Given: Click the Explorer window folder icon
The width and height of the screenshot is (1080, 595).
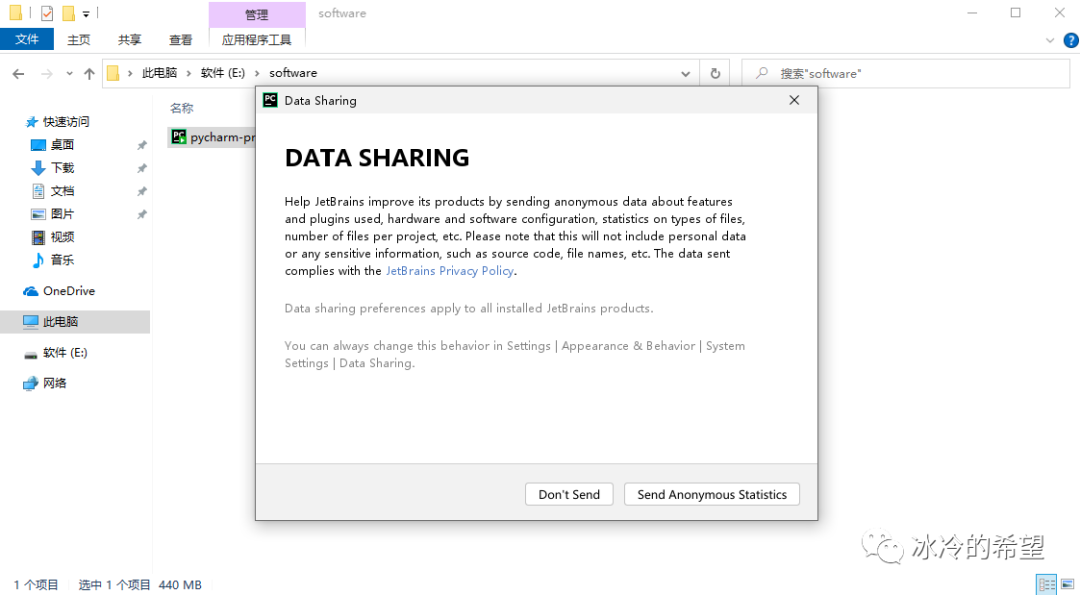Looking at the screenshot, I should click(15, 12).
